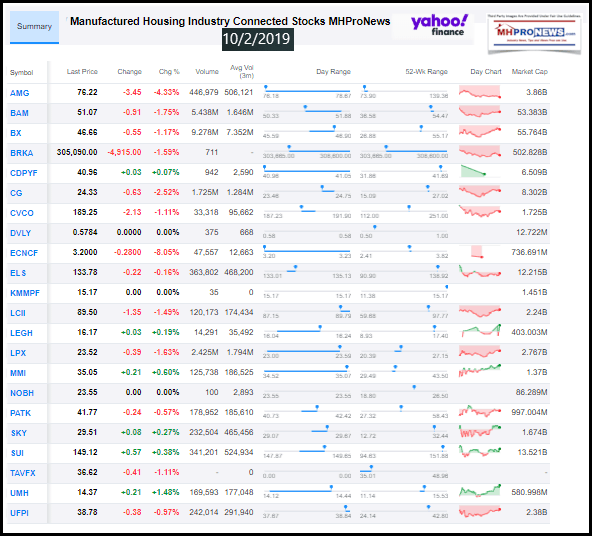The image size is (592, 536).
Task: View AMG day chart sparkline
Action: [480, 92]
